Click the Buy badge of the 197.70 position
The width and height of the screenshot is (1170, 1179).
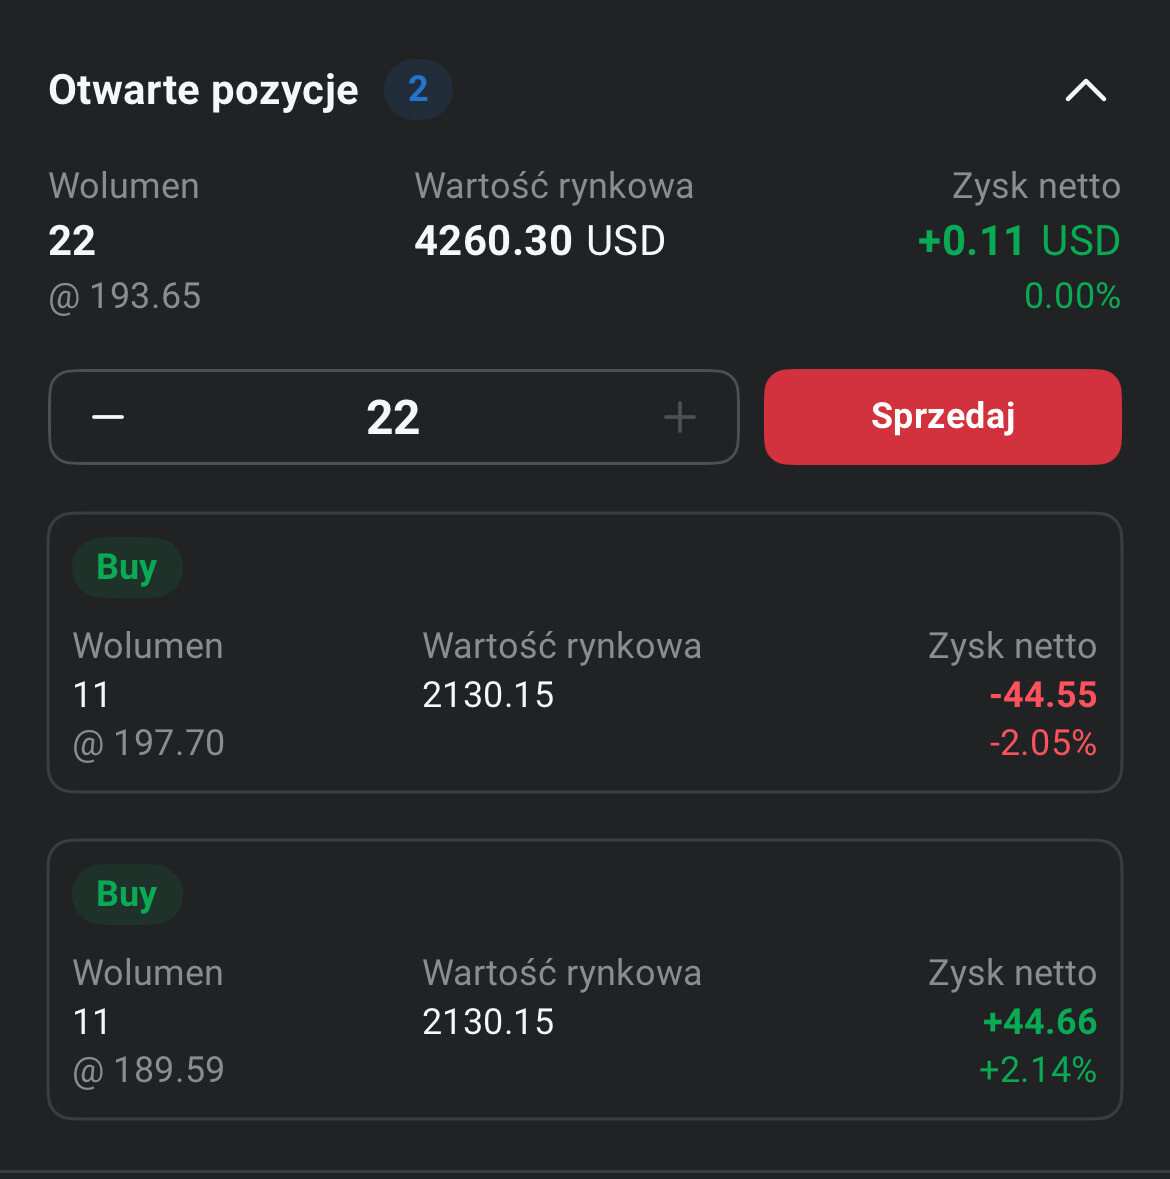coord(127,568)
